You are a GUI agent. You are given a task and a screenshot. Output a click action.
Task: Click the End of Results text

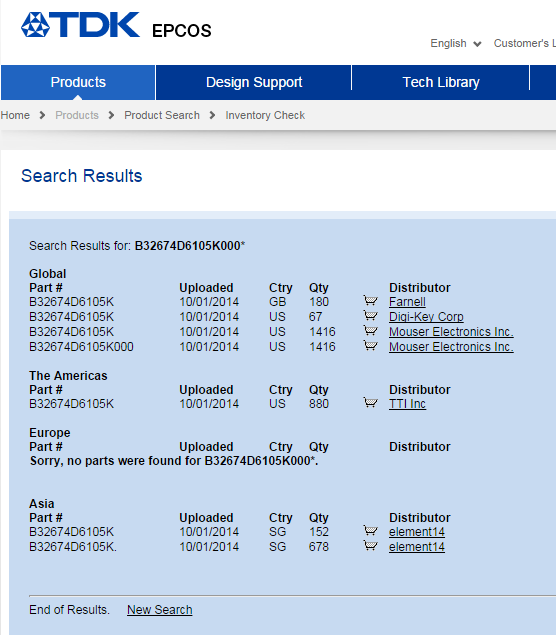[69, 610]
